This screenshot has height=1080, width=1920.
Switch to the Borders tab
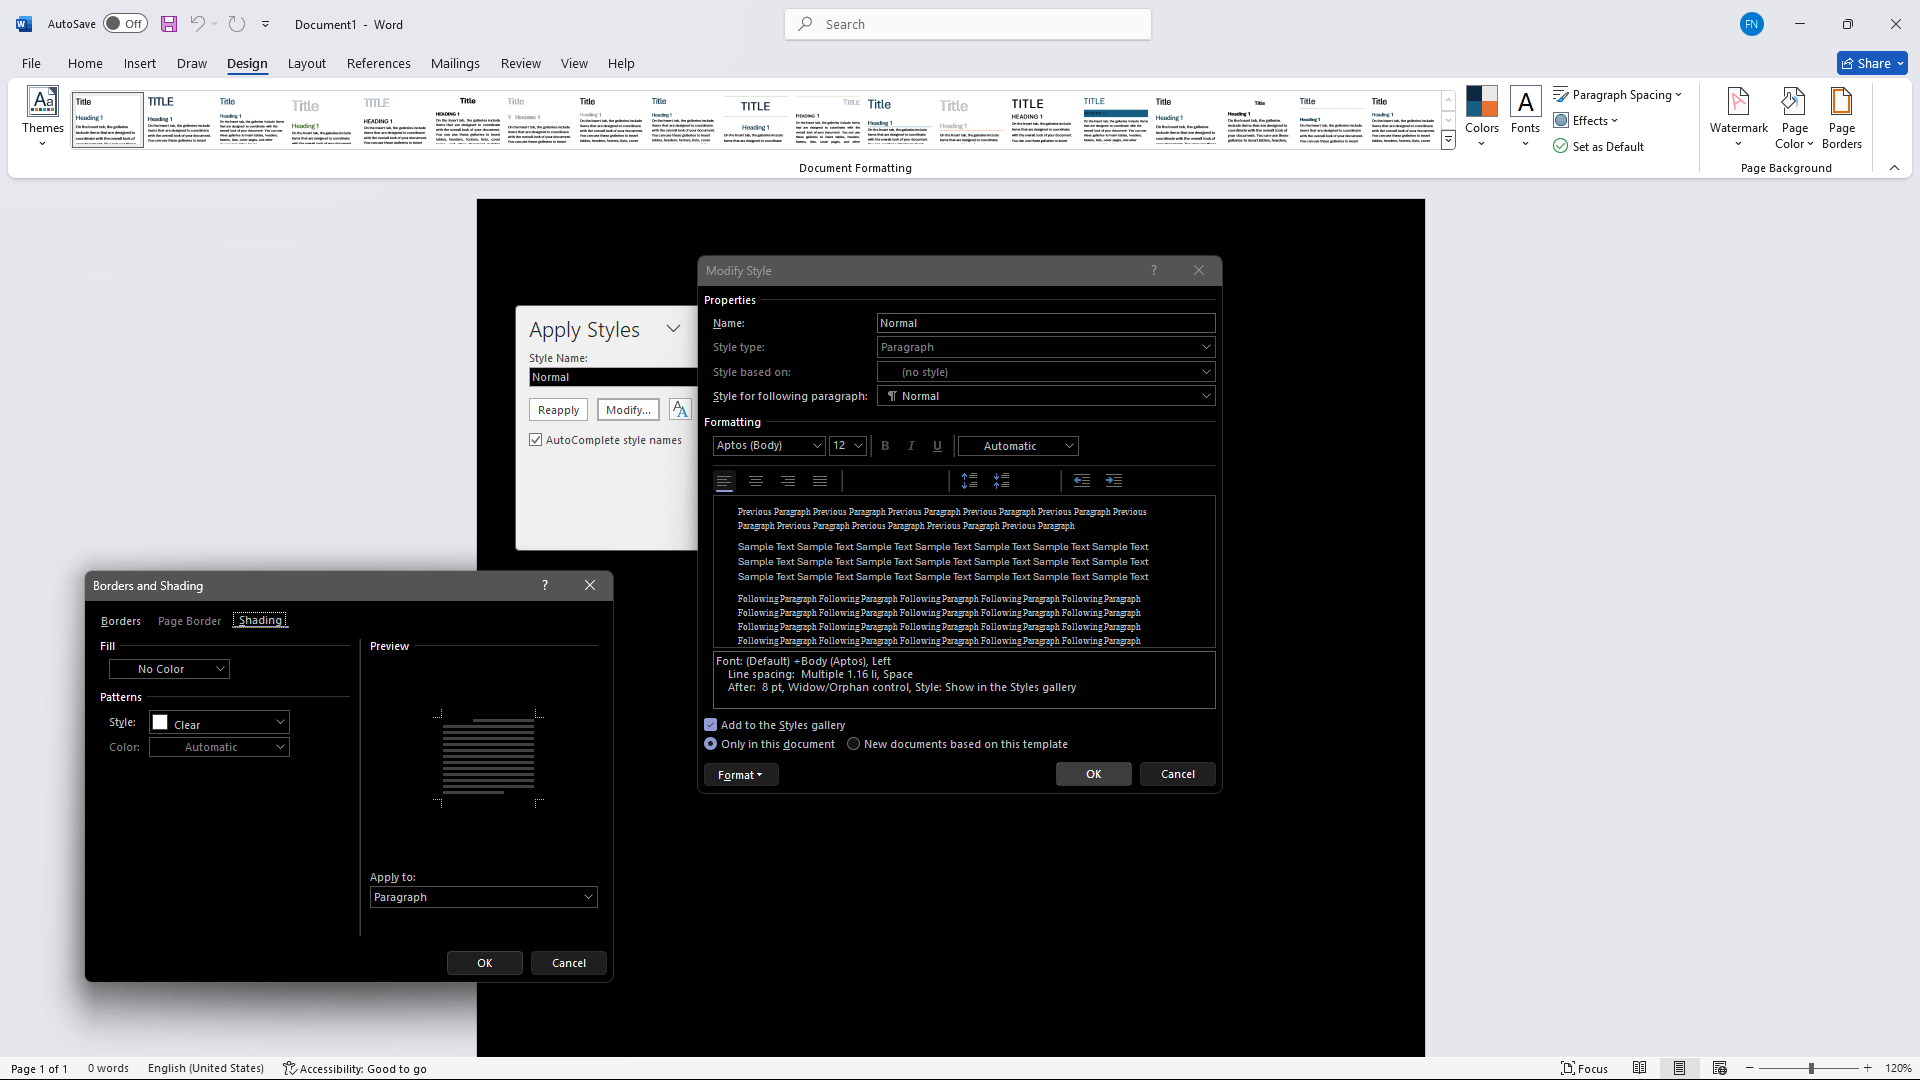(120, 621)
